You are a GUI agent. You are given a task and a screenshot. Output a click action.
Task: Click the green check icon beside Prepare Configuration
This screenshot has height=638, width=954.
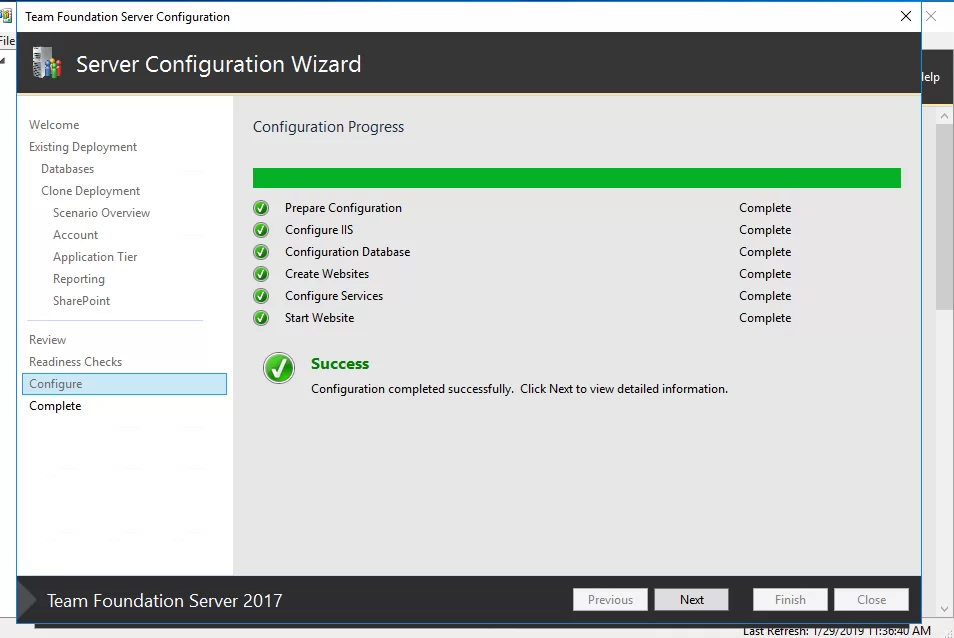click(x=261, y=208)
